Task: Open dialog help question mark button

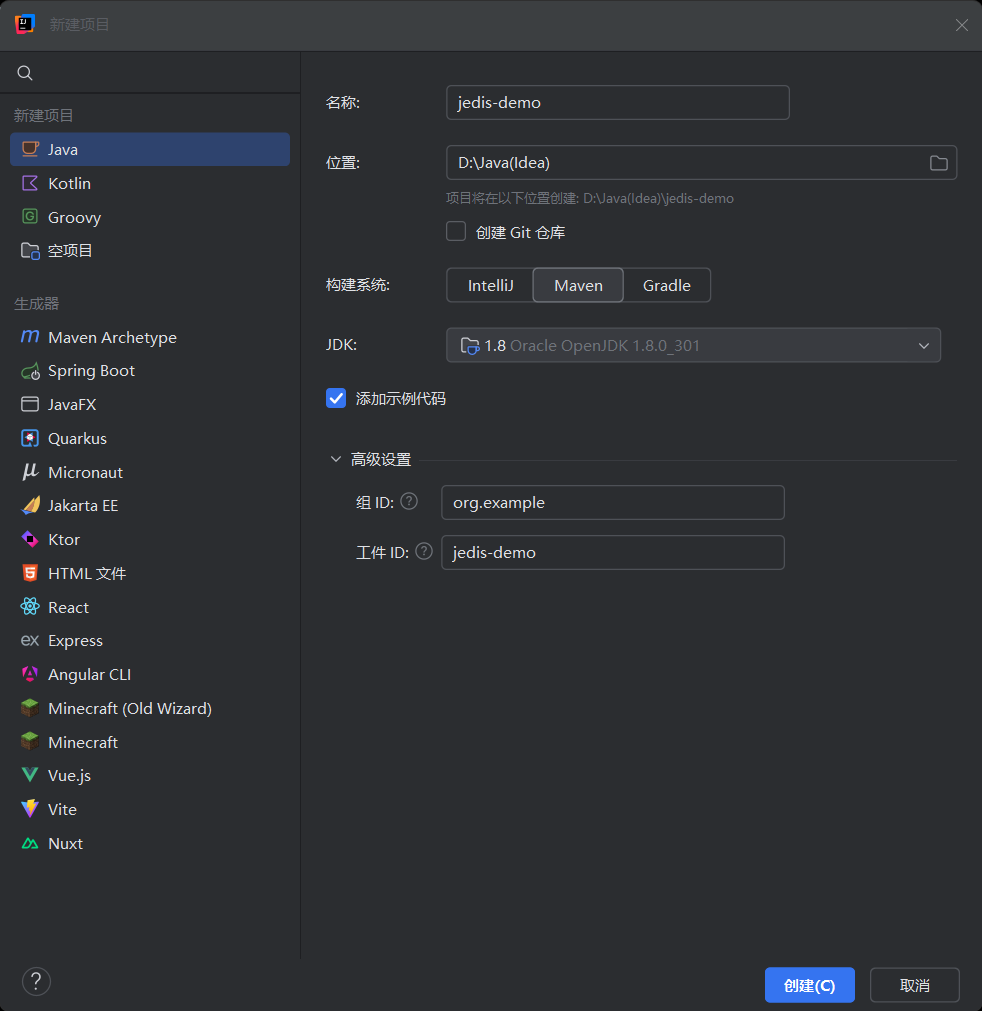Action: pyautogui.click(x=36, y=981)
